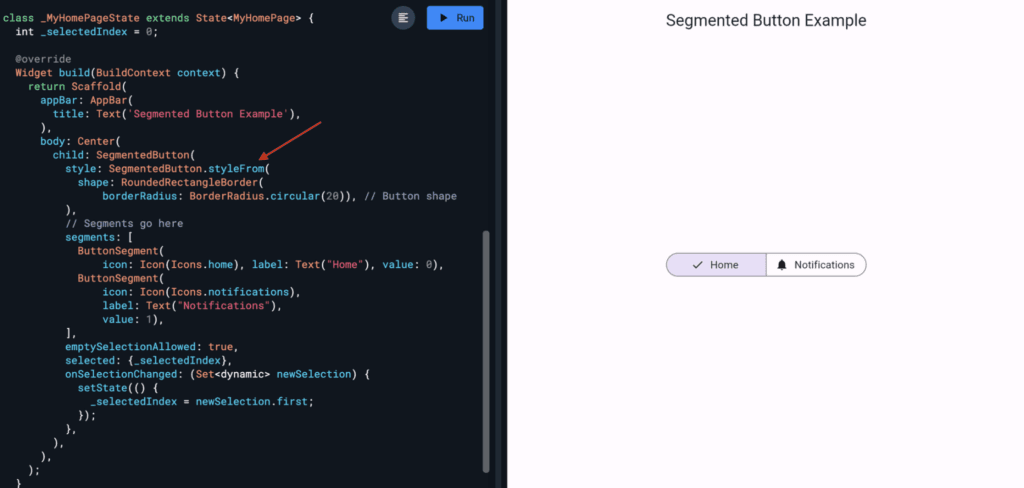The image size is (1024, 488).
Task: Click the checkmark icon in Home segment
Action: (x=697, y=265)
